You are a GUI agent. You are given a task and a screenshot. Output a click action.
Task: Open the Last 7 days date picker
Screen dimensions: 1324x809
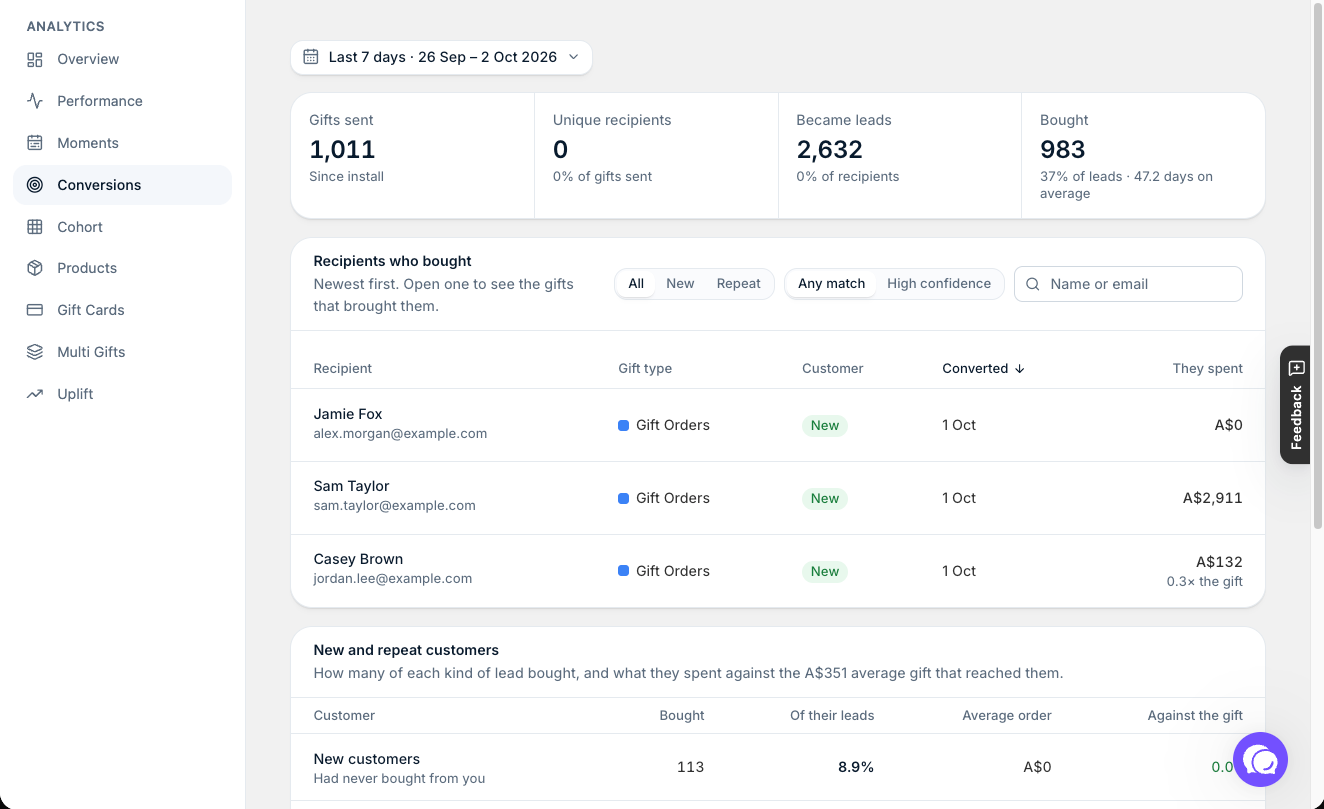click(x=441, y=57)
